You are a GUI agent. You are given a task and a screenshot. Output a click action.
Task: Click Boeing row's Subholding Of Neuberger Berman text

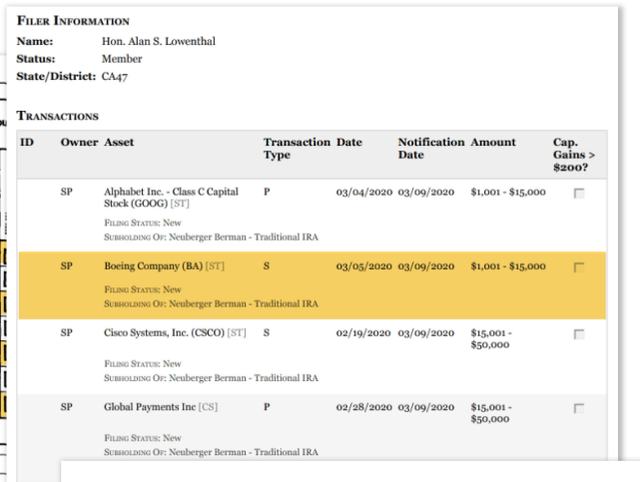(211, 304)
